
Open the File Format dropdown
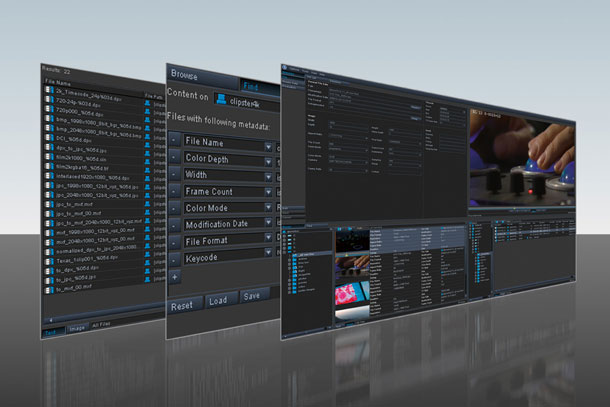point(268,240)
